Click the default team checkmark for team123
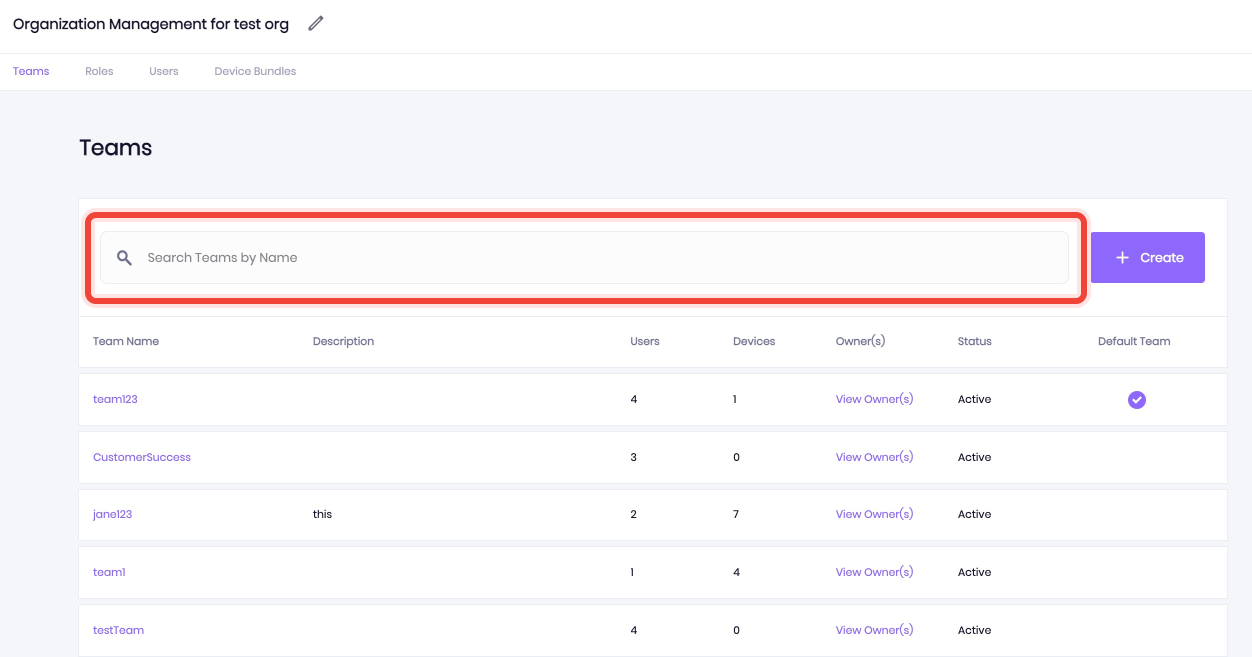Screen dimensions: 1252x657 [x=1137, y=400]
